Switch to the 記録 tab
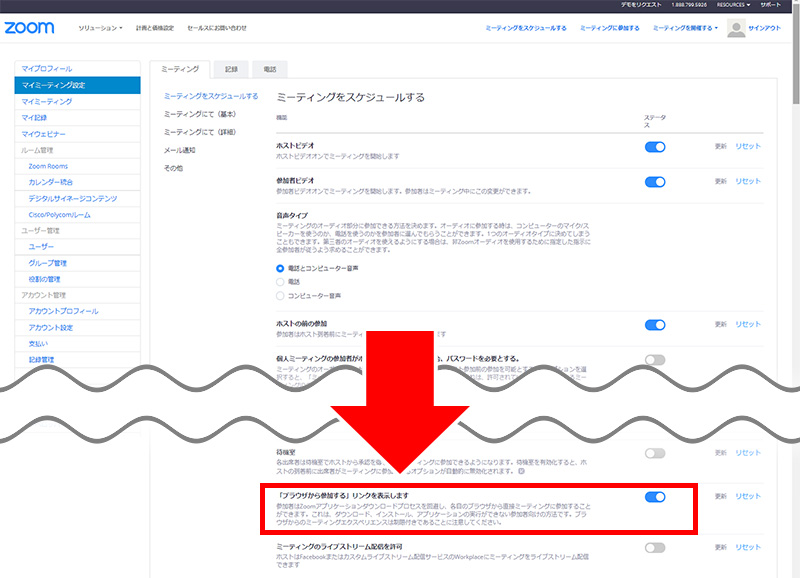The height and width of the screenshot is (578, 800). pyautogui.click(x=231, y=69)
